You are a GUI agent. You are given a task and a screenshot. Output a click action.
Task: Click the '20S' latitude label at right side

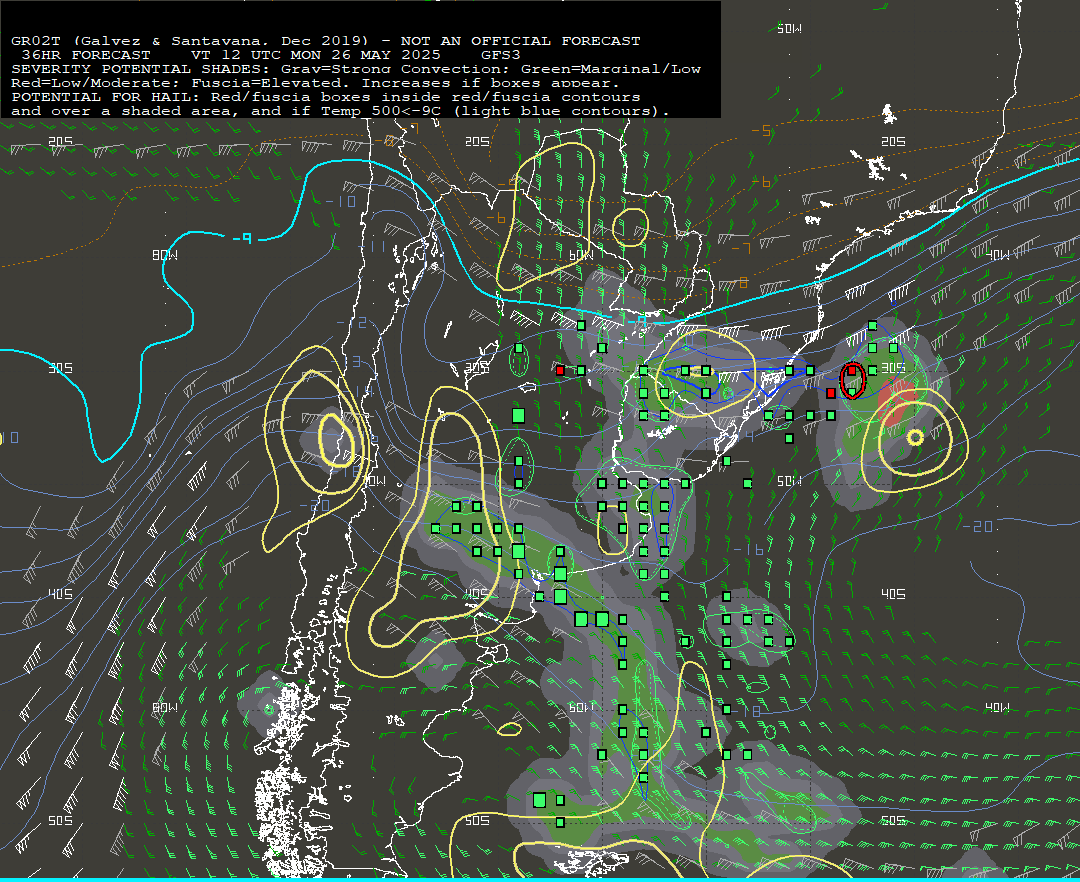pyautogui.click(x=893, y=142)
